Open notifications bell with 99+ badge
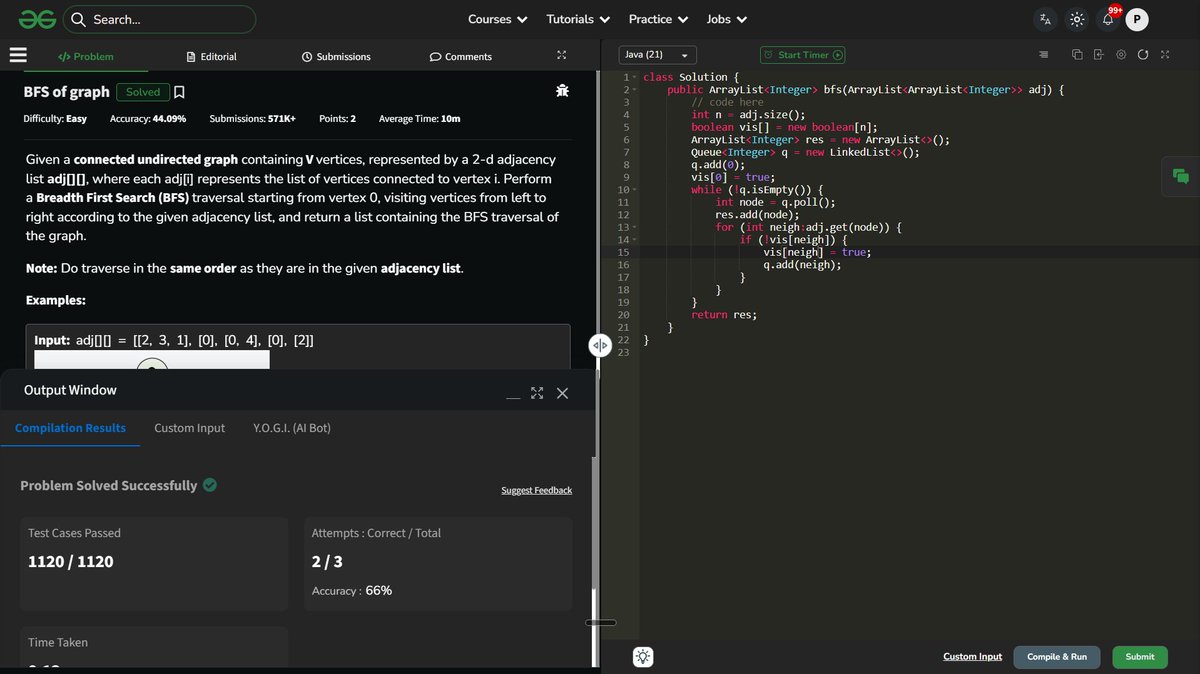Screen dimensions: 1200x674 [1110, 17]
